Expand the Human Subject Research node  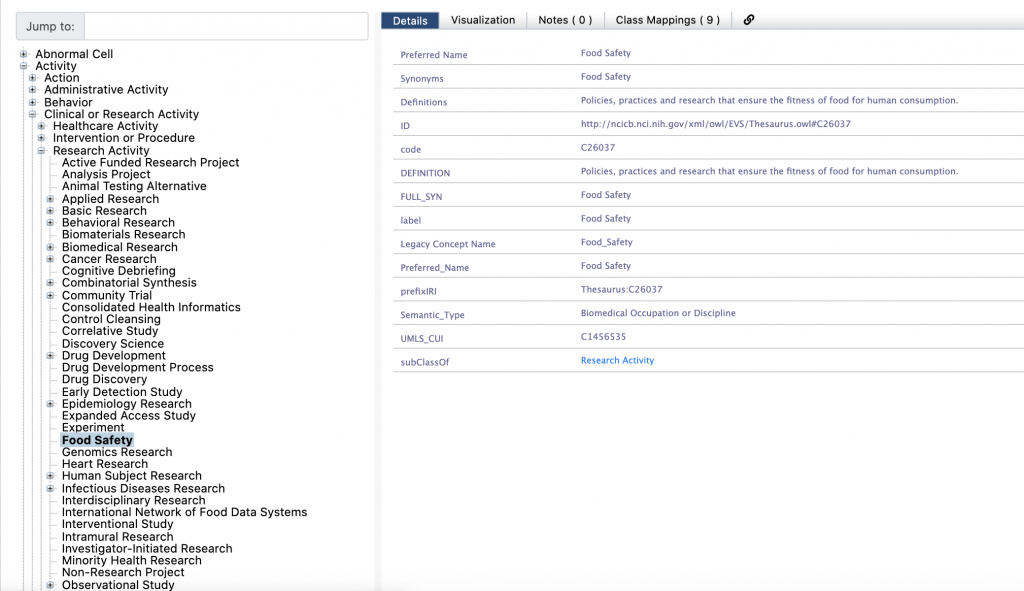coord(50,475)
